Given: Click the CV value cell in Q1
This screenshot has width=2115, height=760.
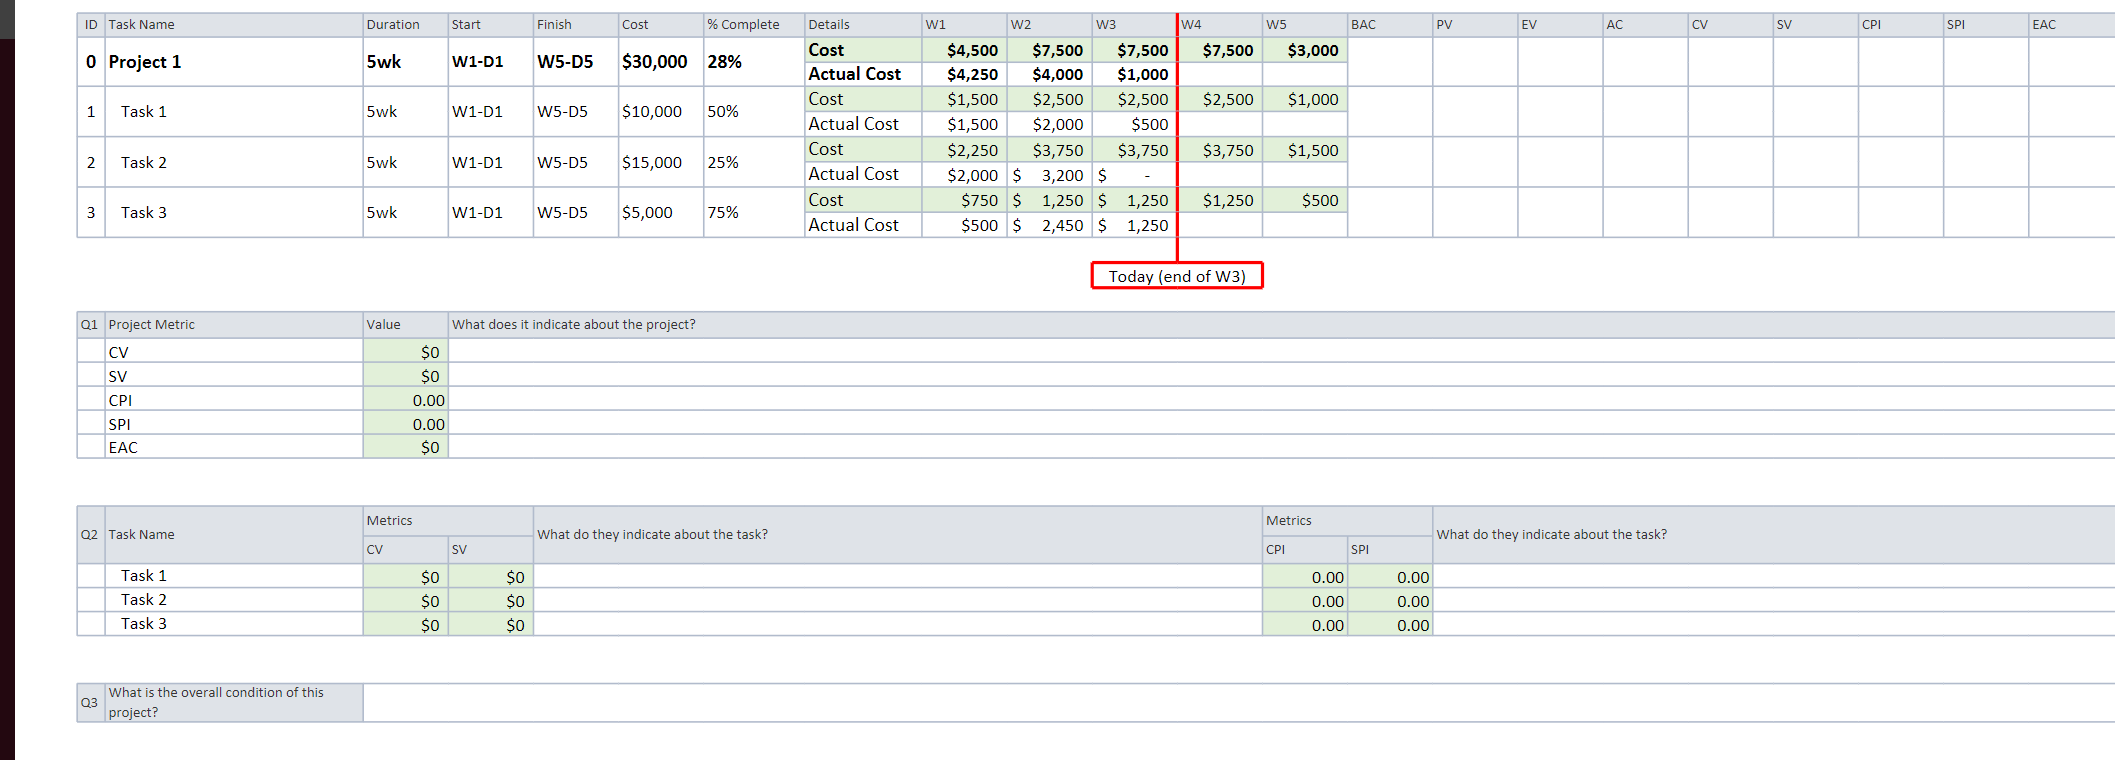Looking at the screenshot, I should click(x=405, y=352).
